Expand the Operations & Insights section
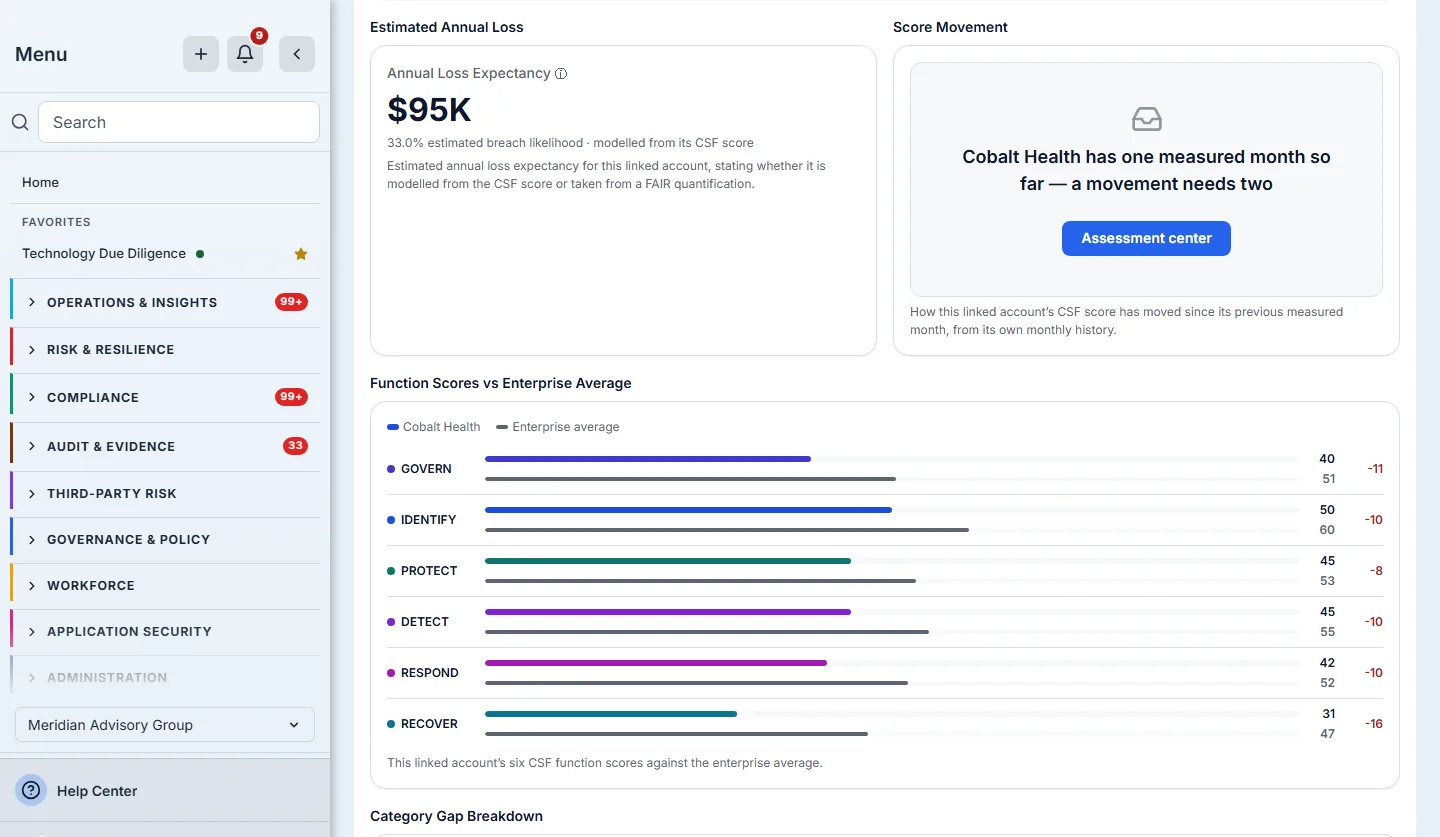Screen dimensions: 1440x837 pyautogui.click(x=165, y=302)
